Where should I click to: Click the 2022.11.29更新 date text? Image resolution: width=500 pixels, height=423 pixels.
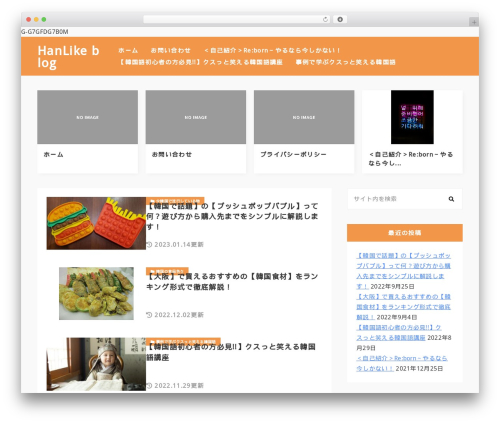[x=179, y=385]
